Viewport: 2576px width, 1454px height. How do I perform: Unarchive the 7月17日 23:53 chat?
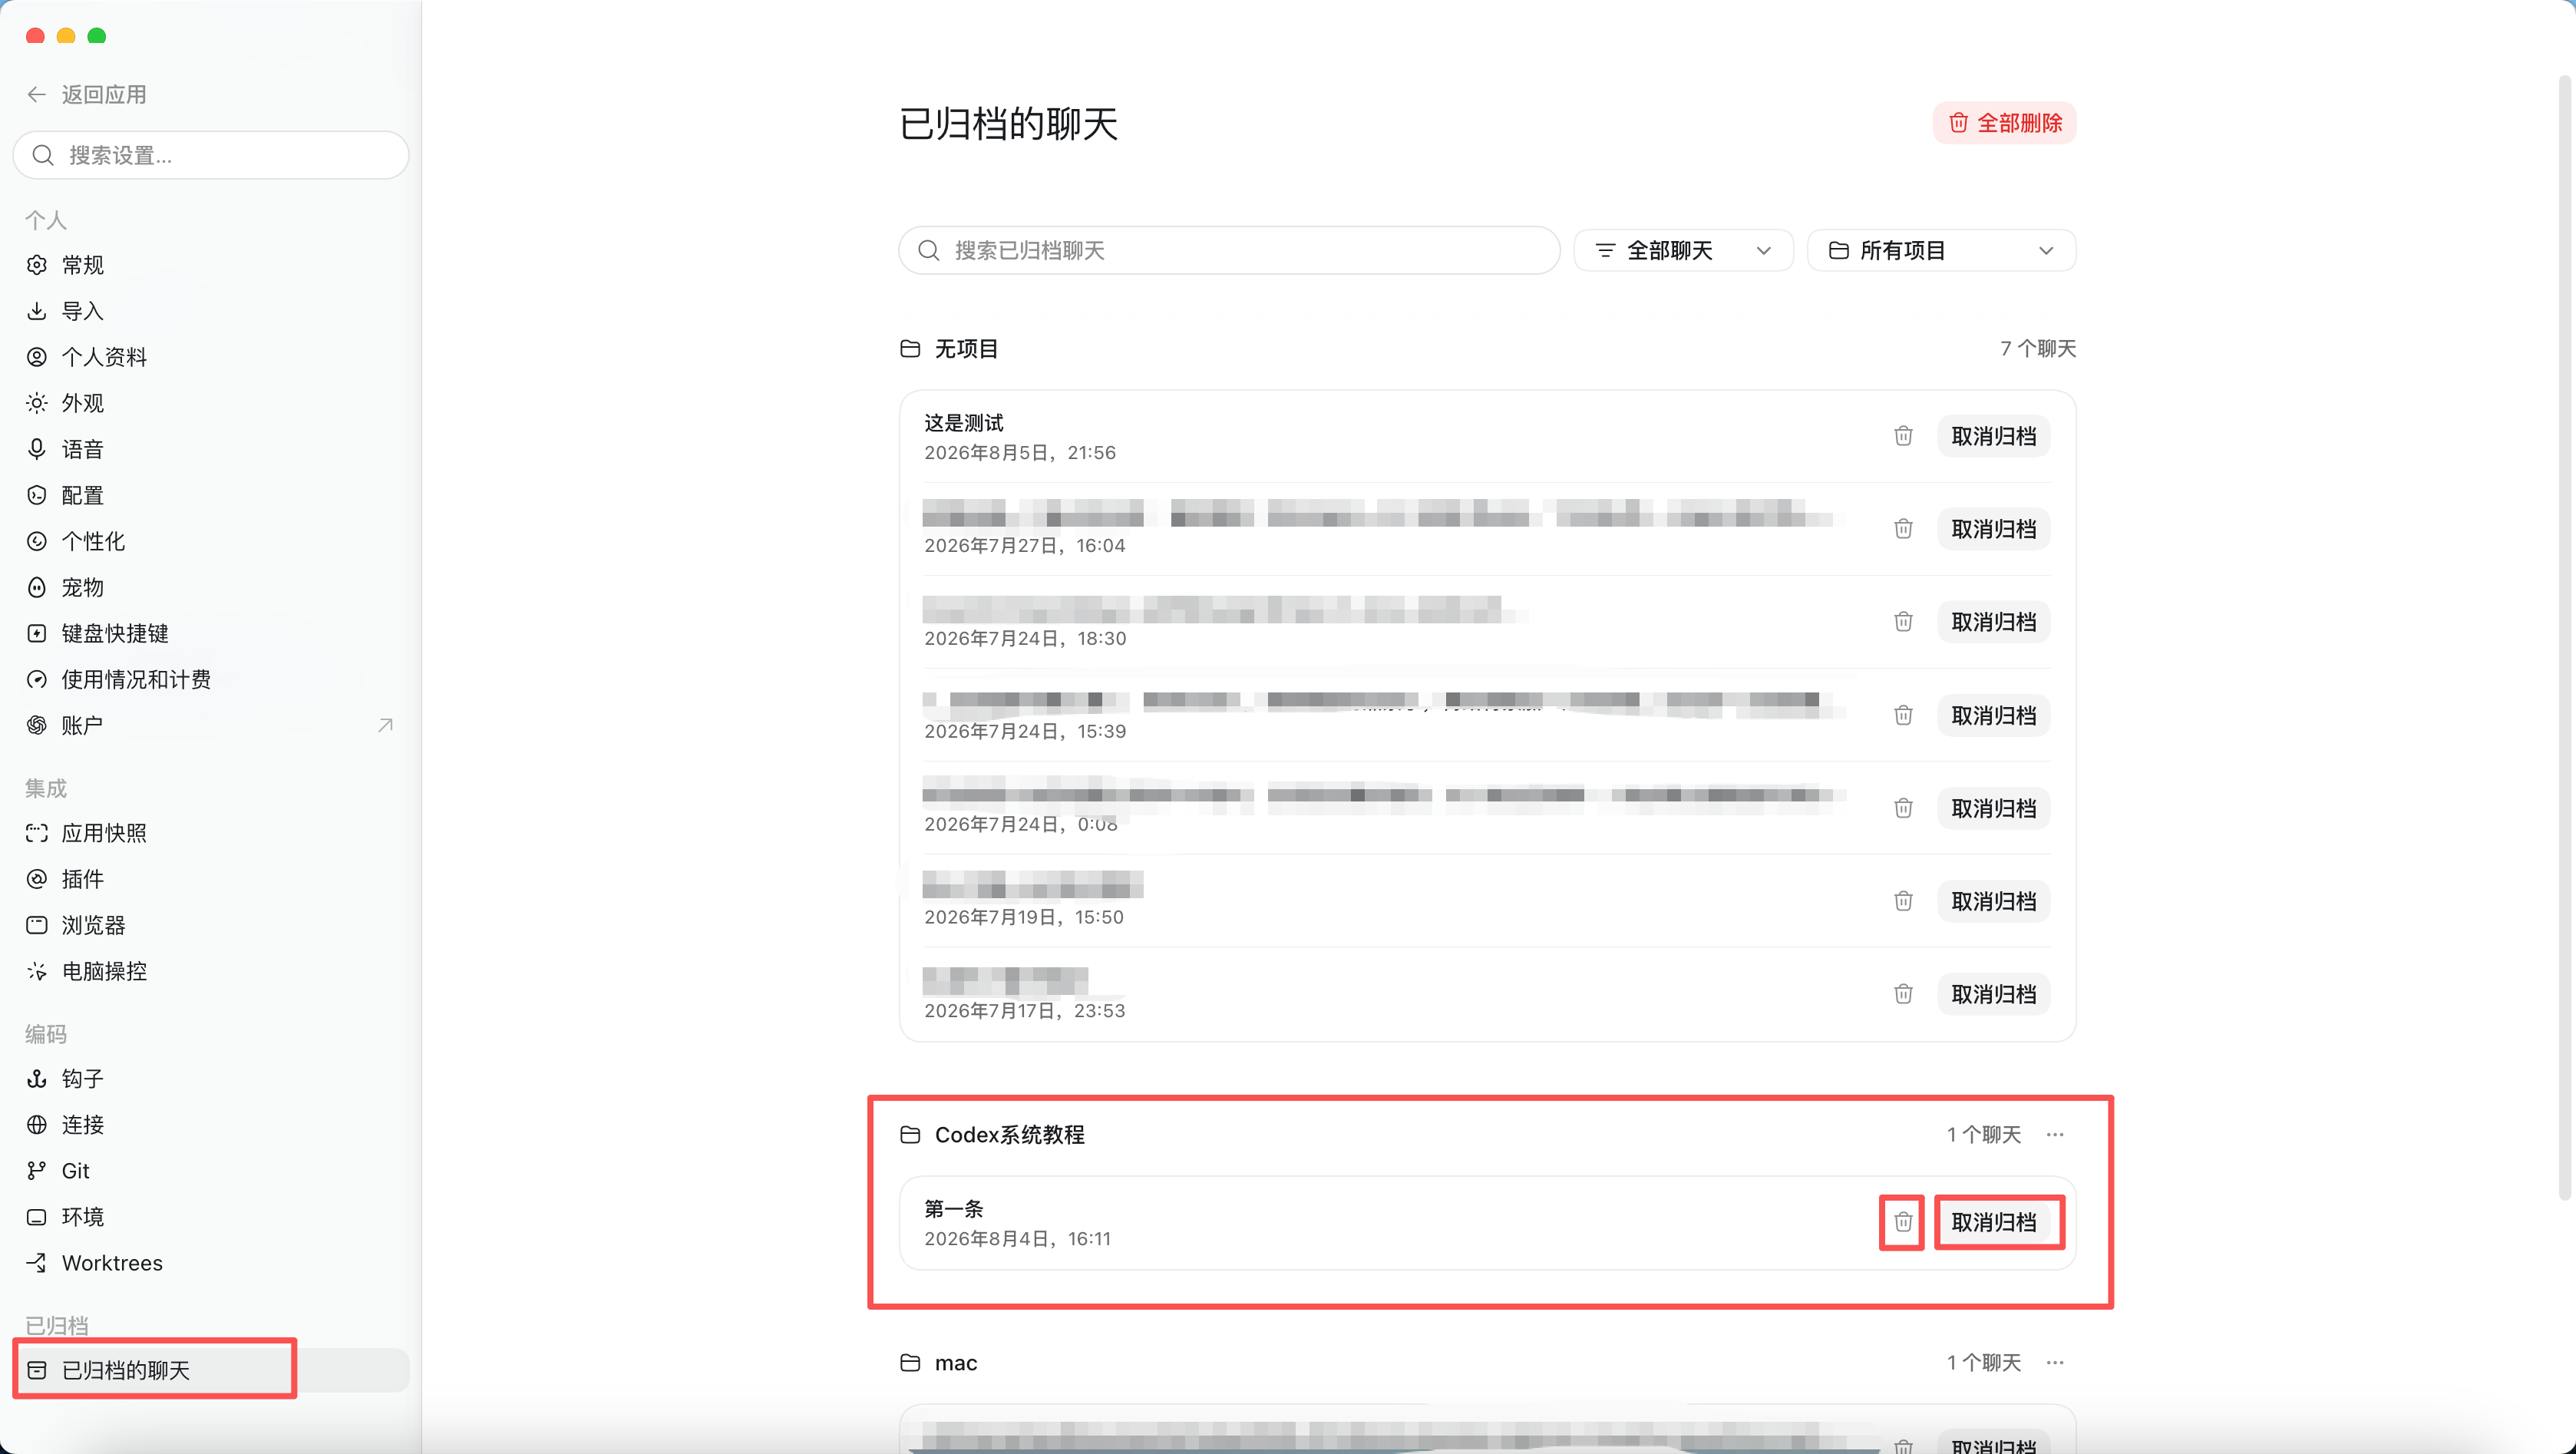pos(1994,994)
